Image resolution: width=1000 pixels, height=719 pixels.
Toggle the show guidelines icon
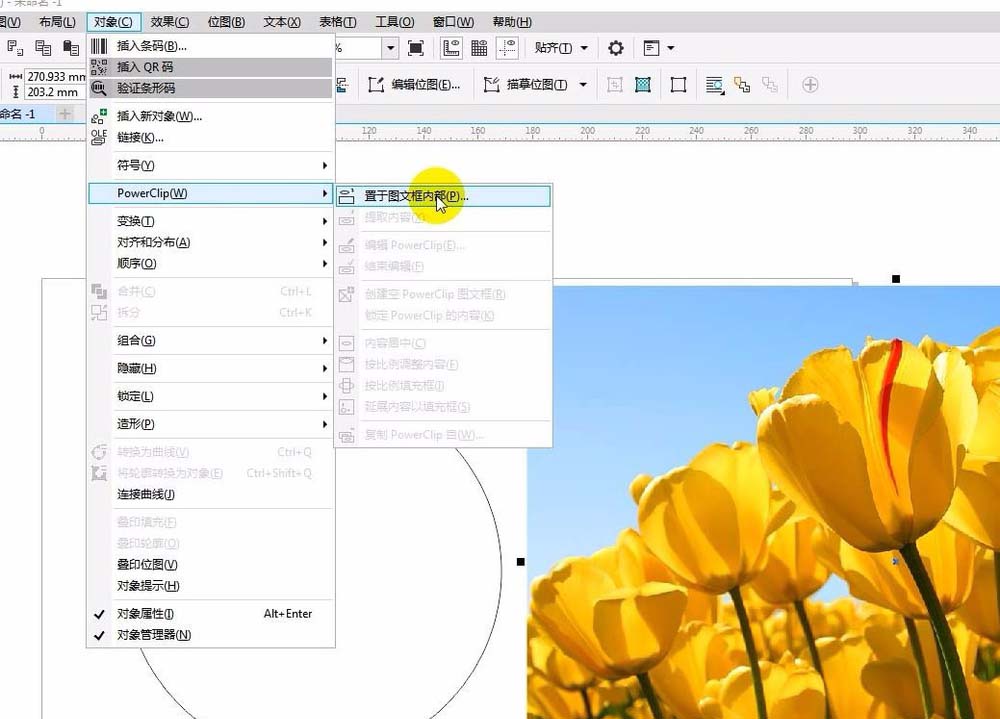tap(508, 48)
